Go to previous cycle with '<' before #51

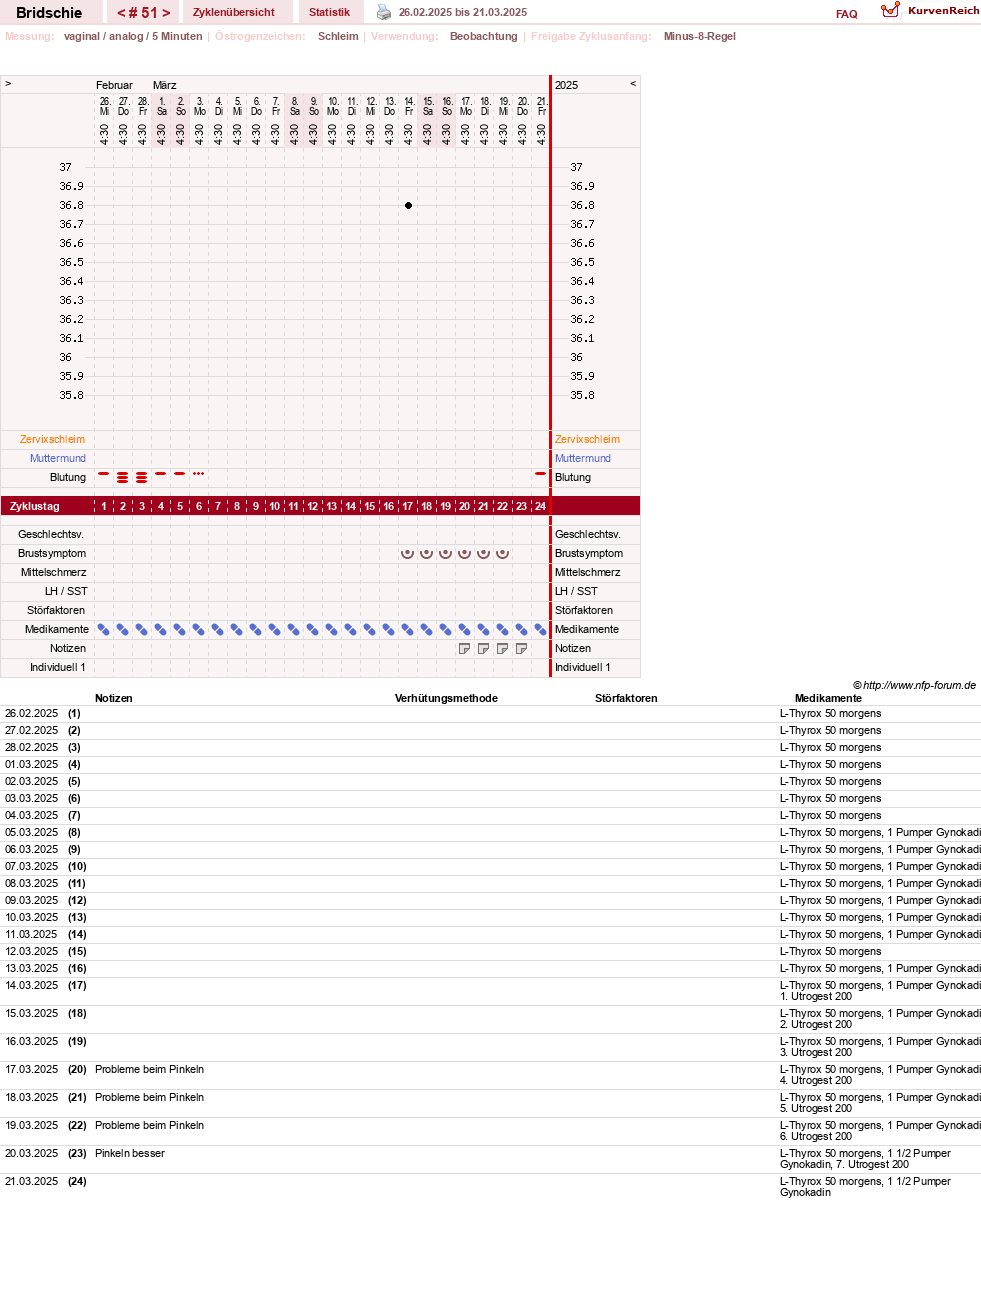[121, 13]
